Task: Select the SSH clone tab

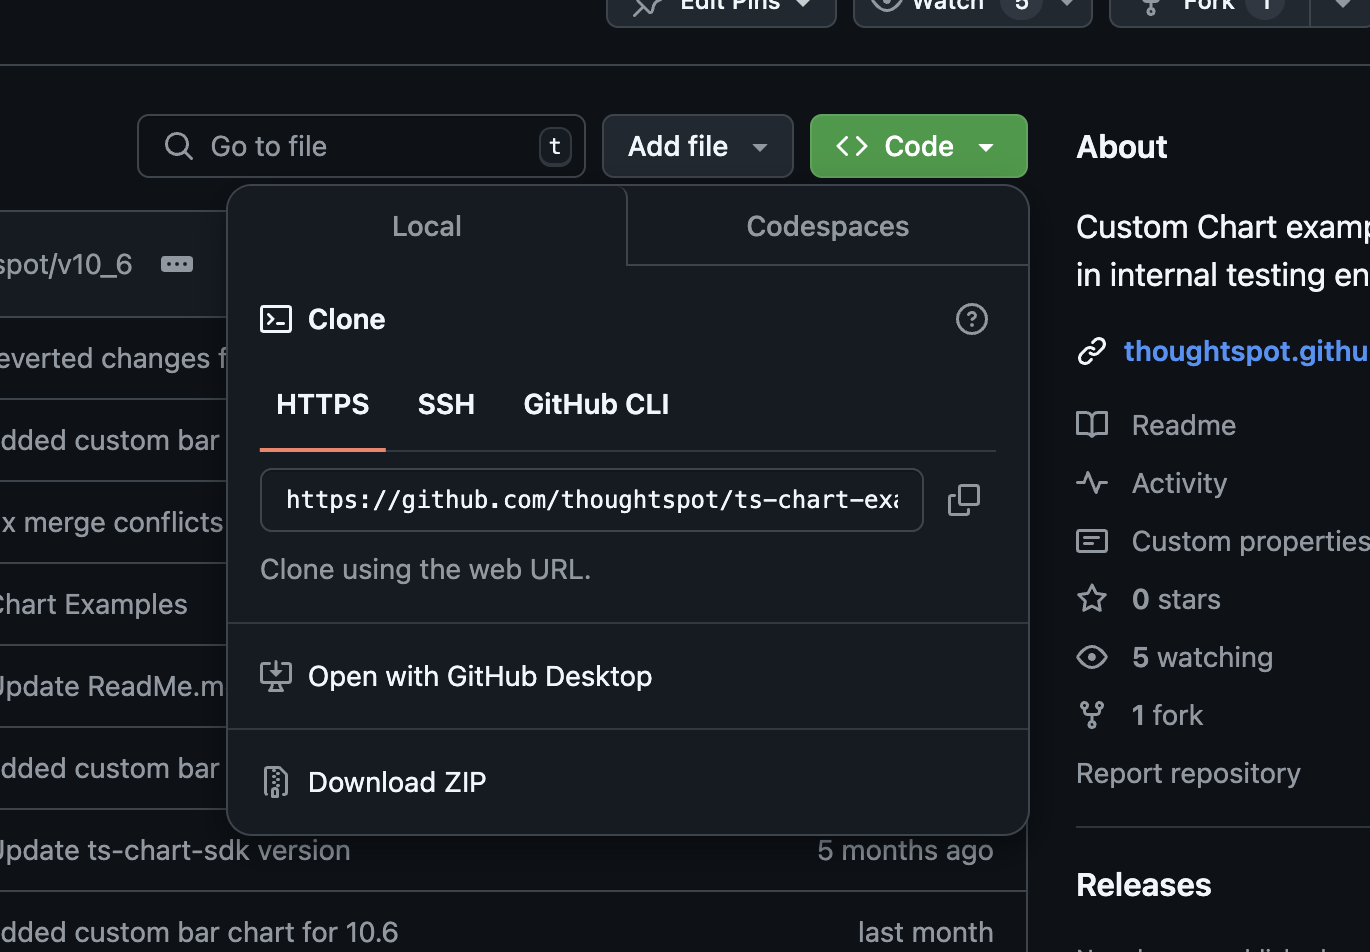Action: tap(446, 405)
